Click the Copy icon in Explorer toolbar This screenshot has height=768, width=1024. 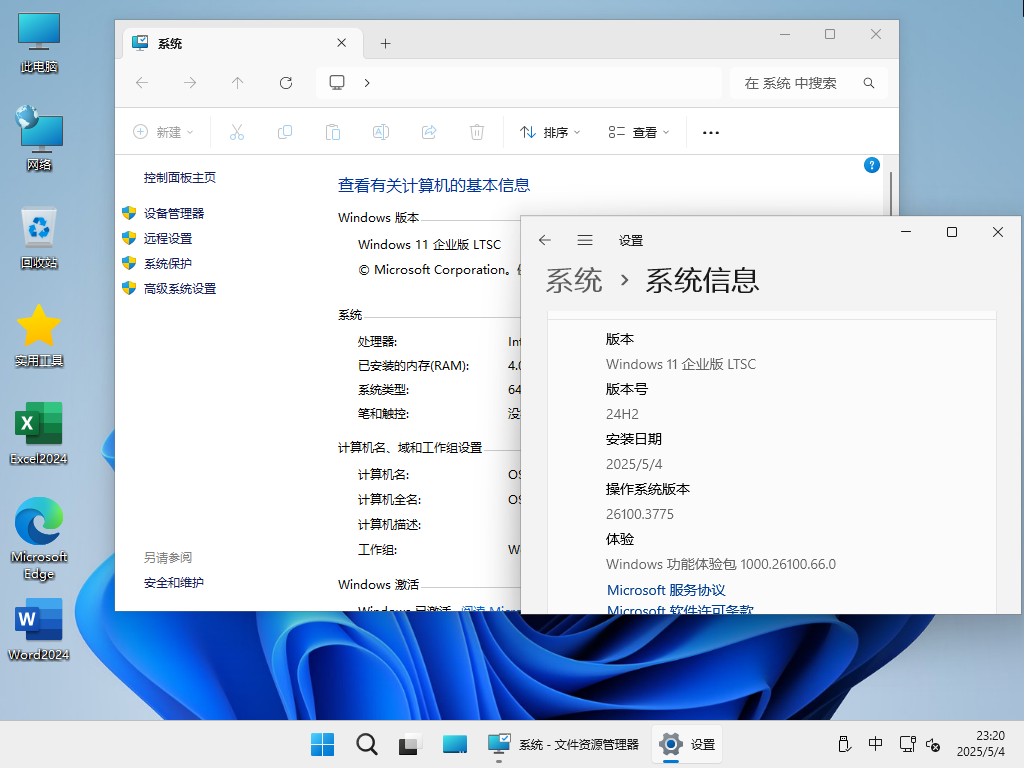coord(285,133)
